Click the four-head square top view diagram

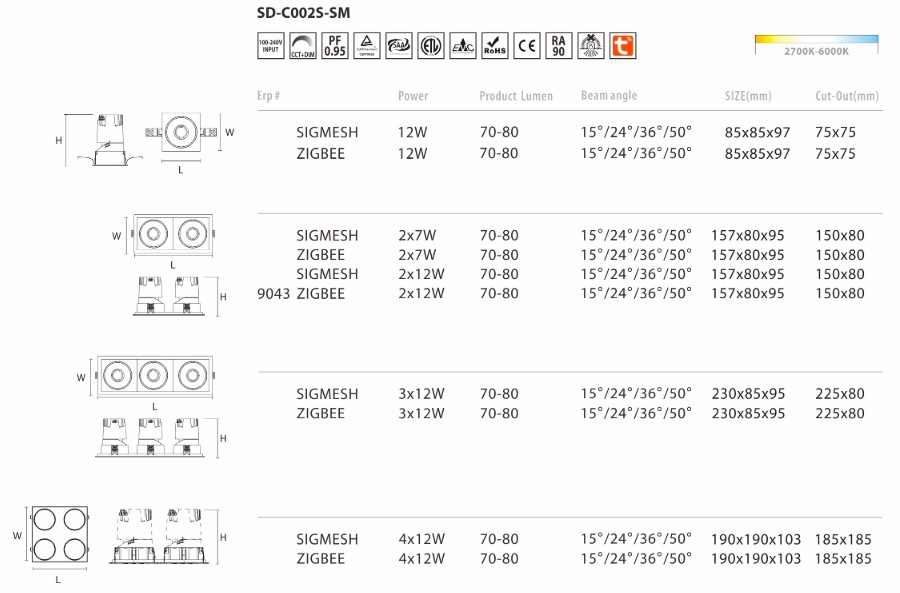click(x=60, y=535)
